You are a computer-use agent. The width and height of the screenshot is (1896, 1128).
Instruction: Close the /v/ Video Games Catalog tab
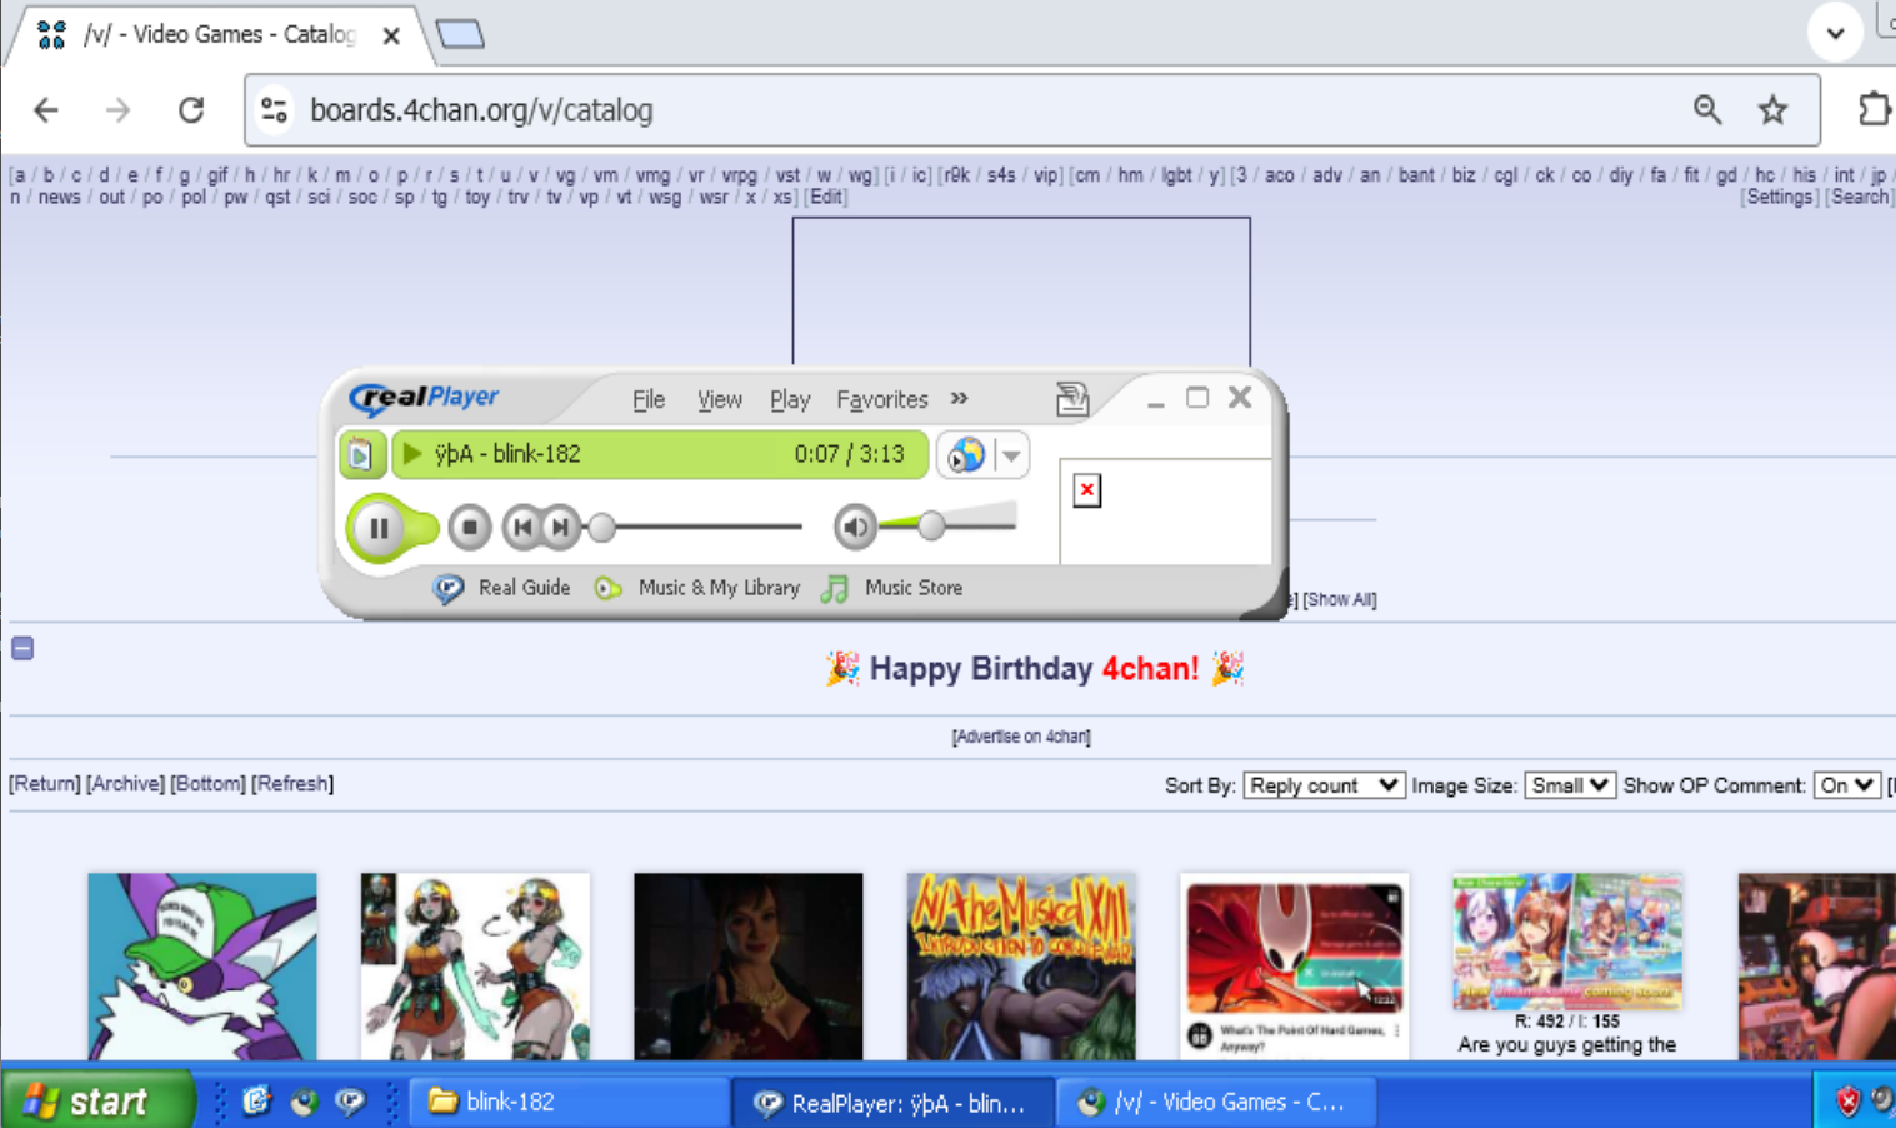392,36
